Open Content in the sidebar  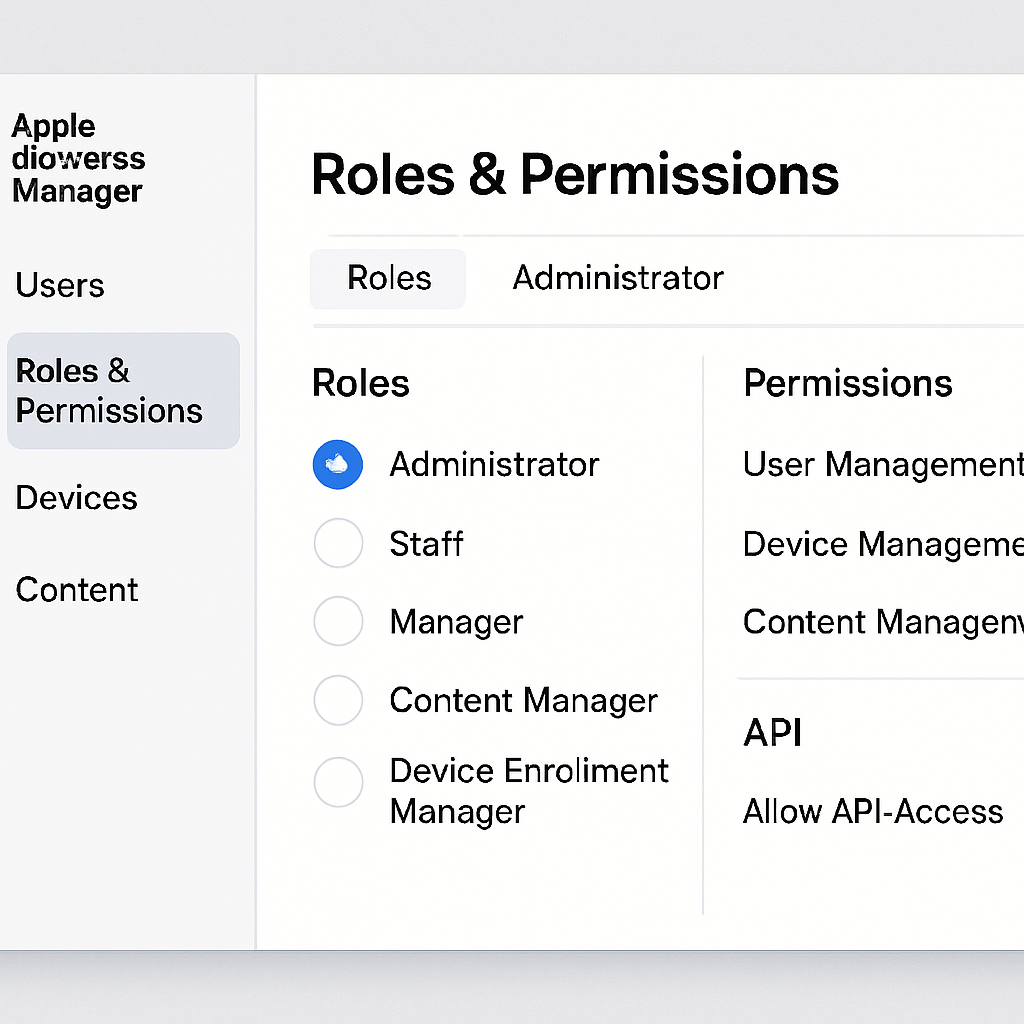pyautogui.click(x=77, y=590)
